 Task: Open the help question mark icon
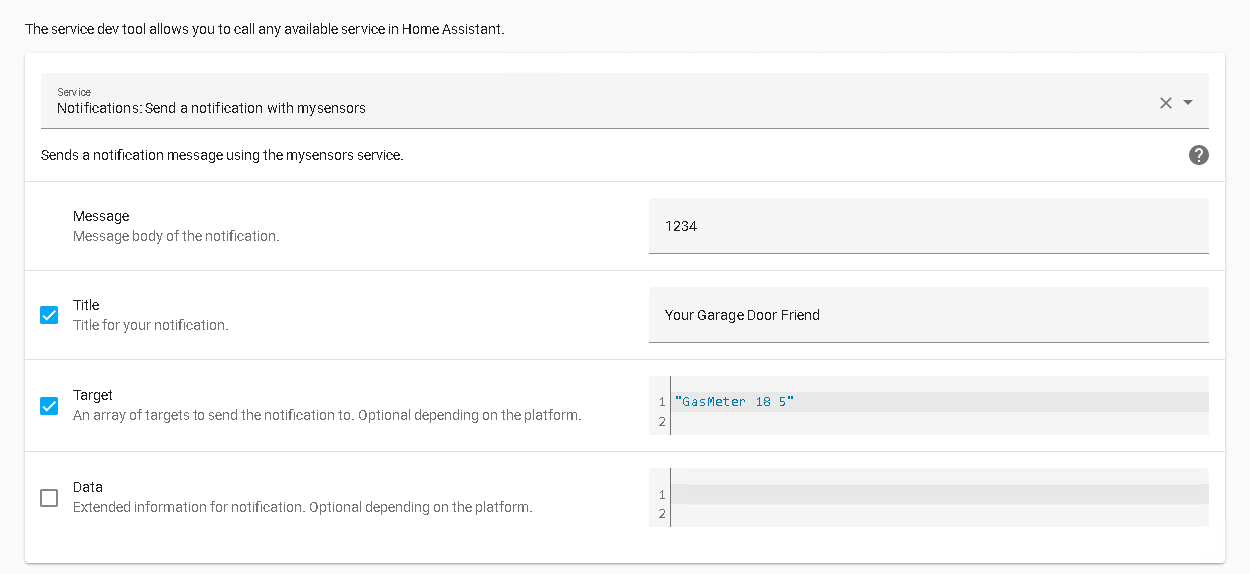[x=1198, y=155]
